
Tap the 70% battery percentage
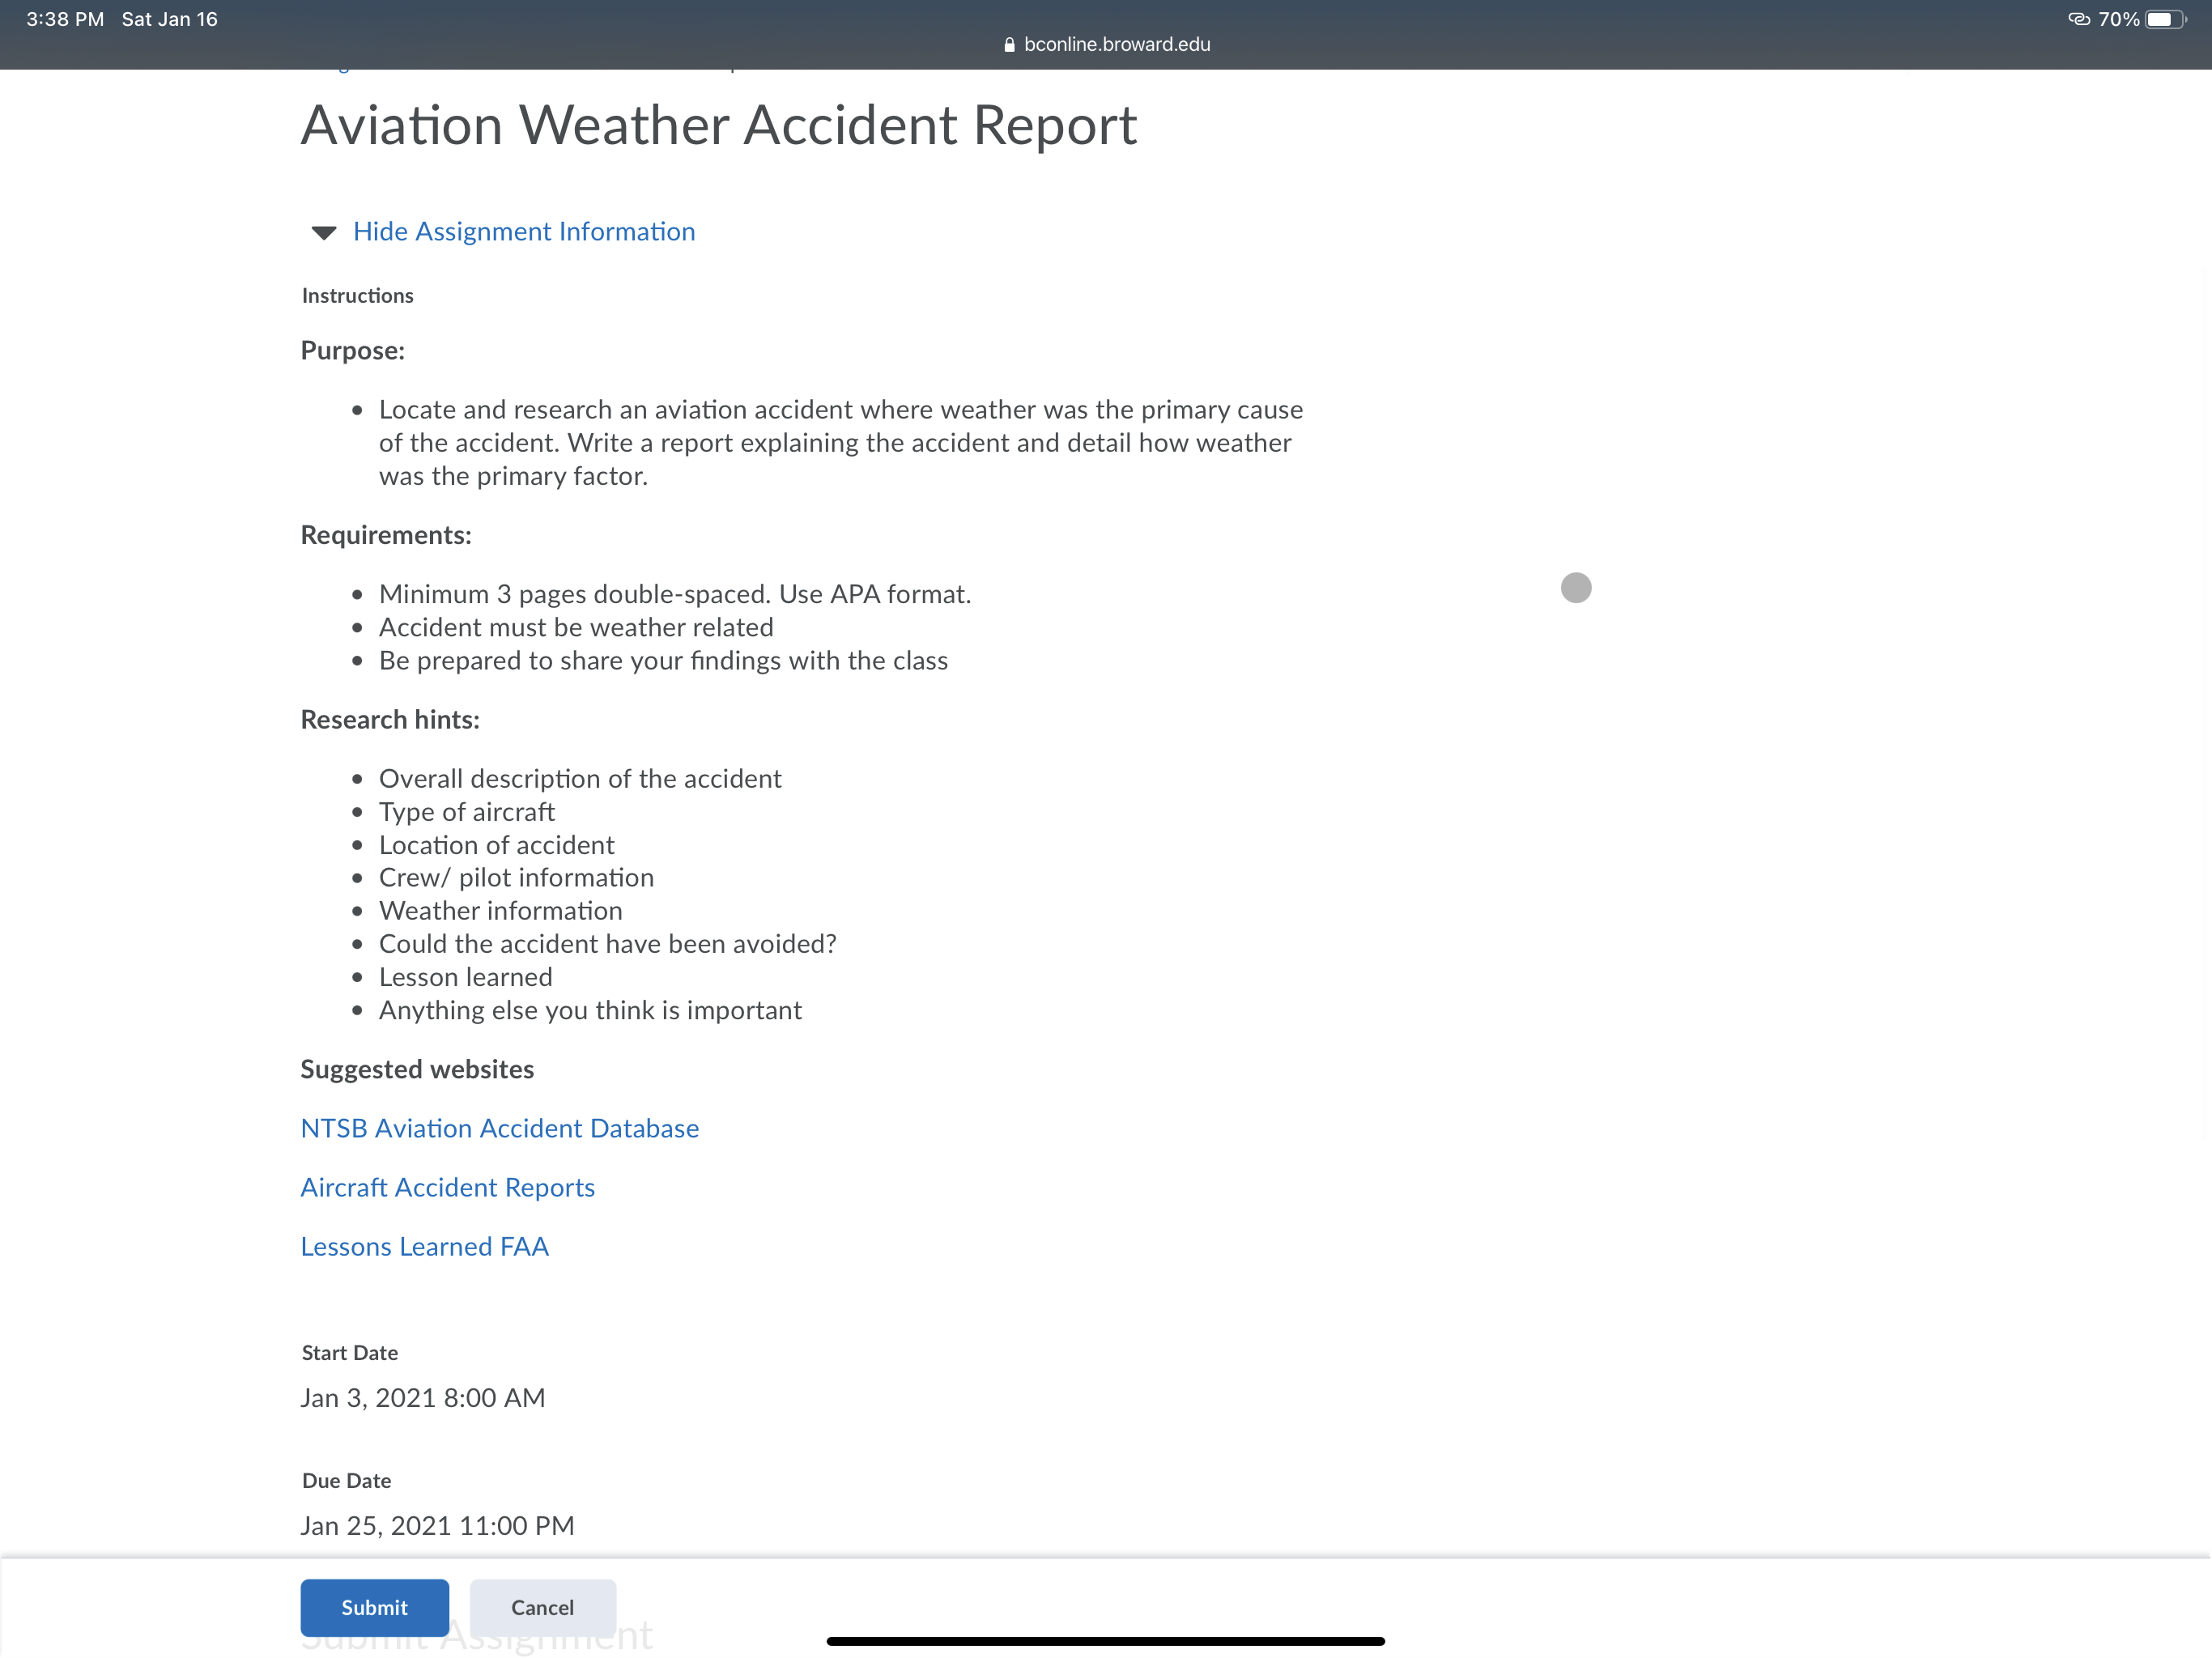point(2118,19)
